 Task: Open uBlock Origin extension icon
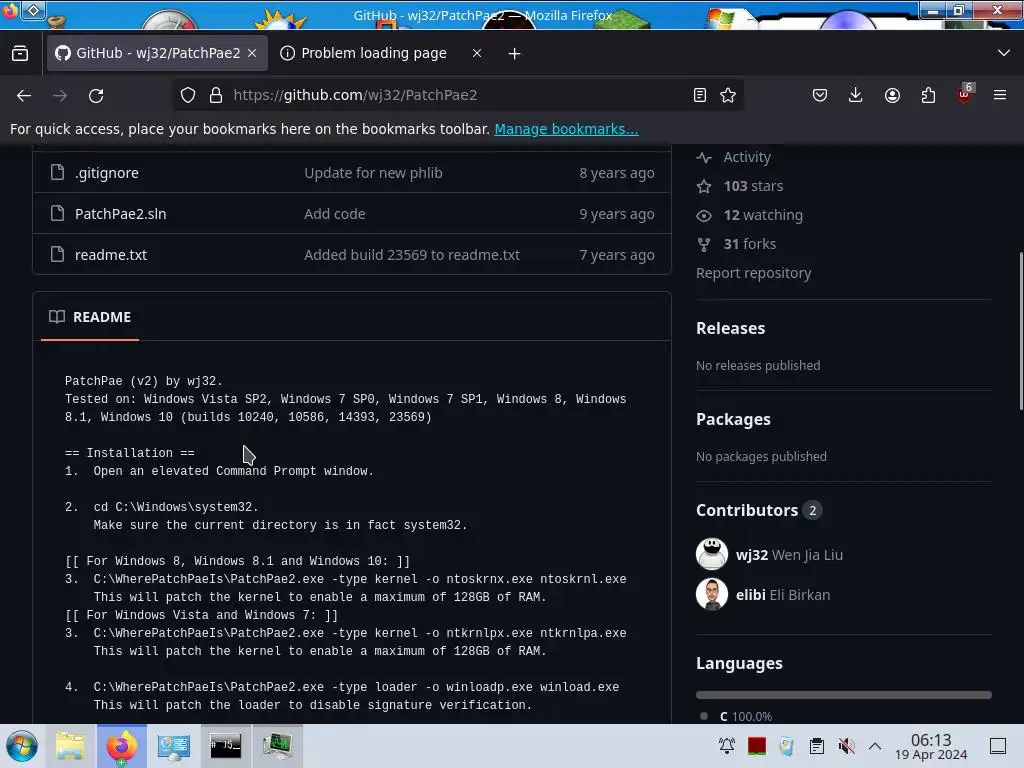pyautogui.click(x=965, y=94)
